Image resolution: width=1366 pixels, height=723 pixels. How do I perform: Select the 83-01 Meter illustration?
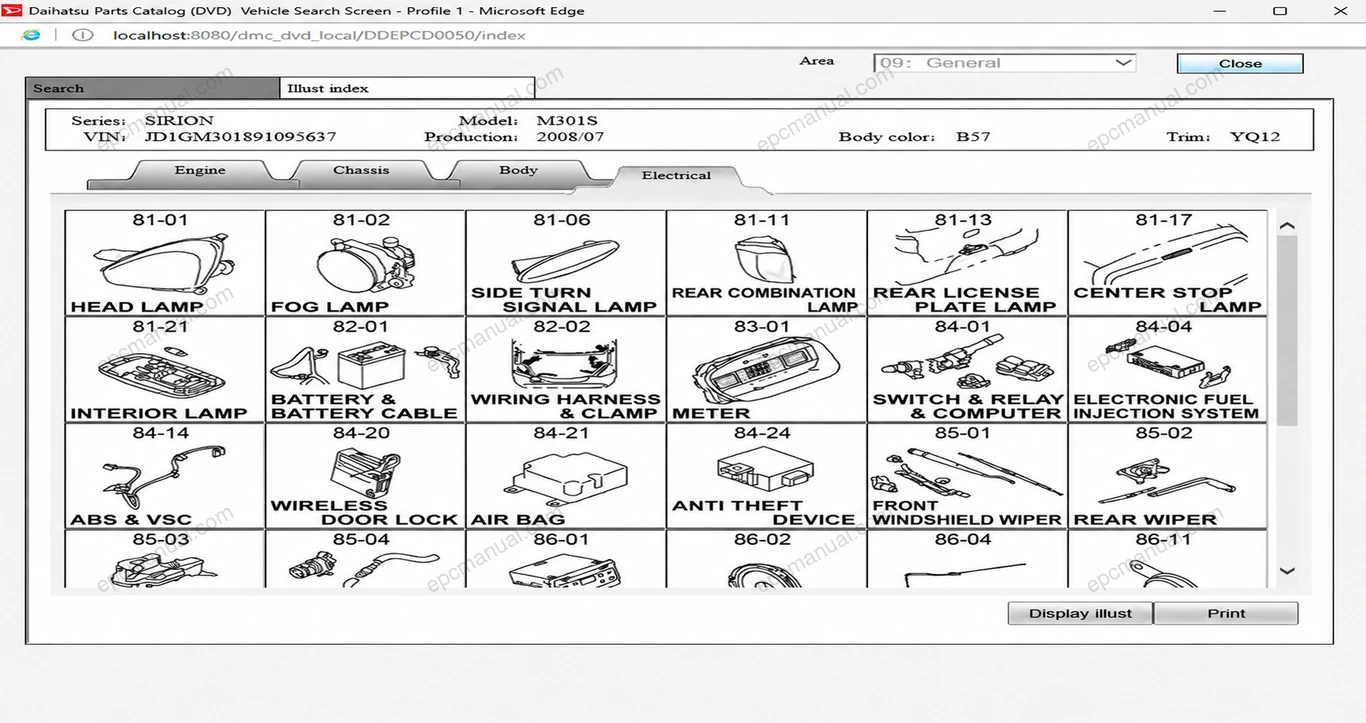coord(766,370)
